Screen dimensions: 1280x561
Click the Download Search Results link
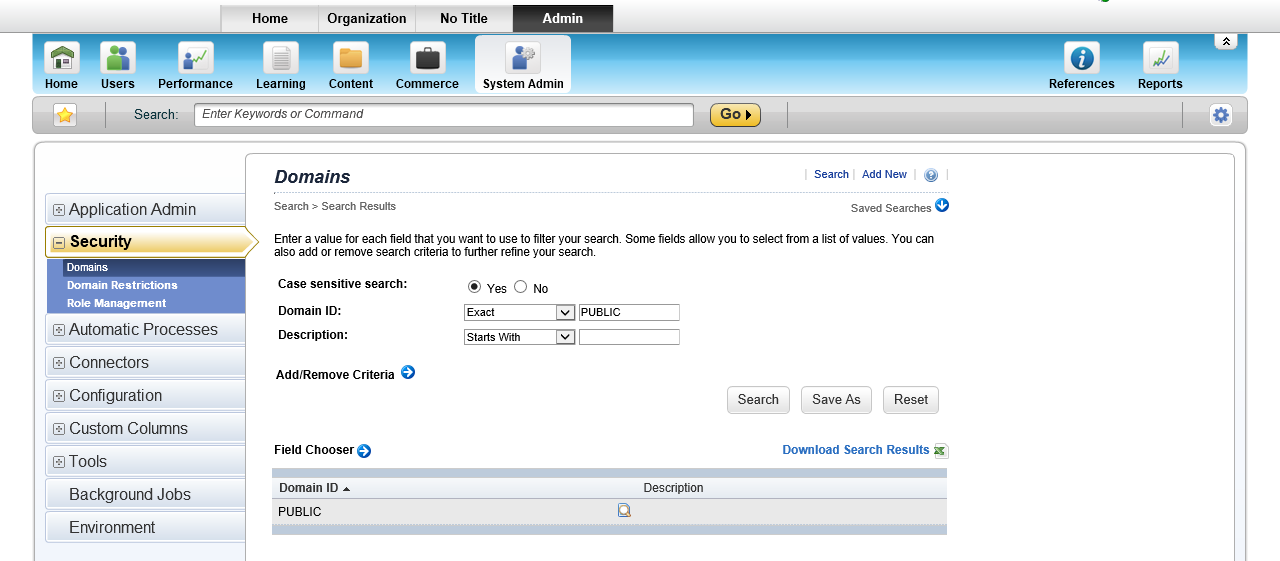pyautogui.click(x=856, y=450)
